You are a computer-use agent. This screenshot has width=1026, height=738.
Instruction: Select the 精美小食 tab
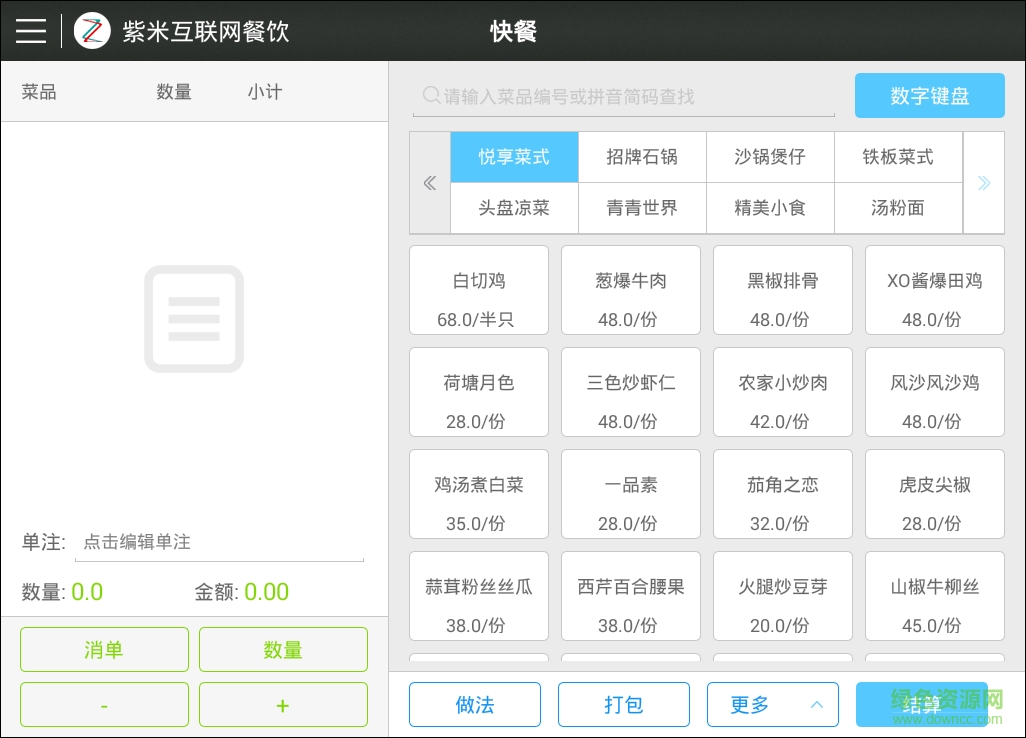tap(770, 208)
